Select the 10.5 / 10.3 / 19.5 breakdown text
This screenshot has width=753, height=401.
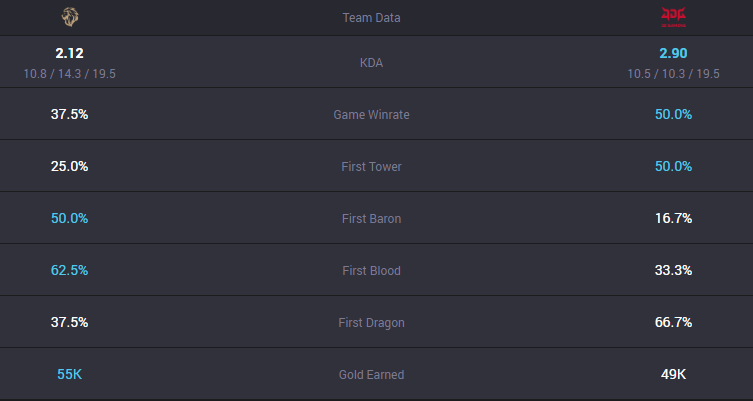673,73
